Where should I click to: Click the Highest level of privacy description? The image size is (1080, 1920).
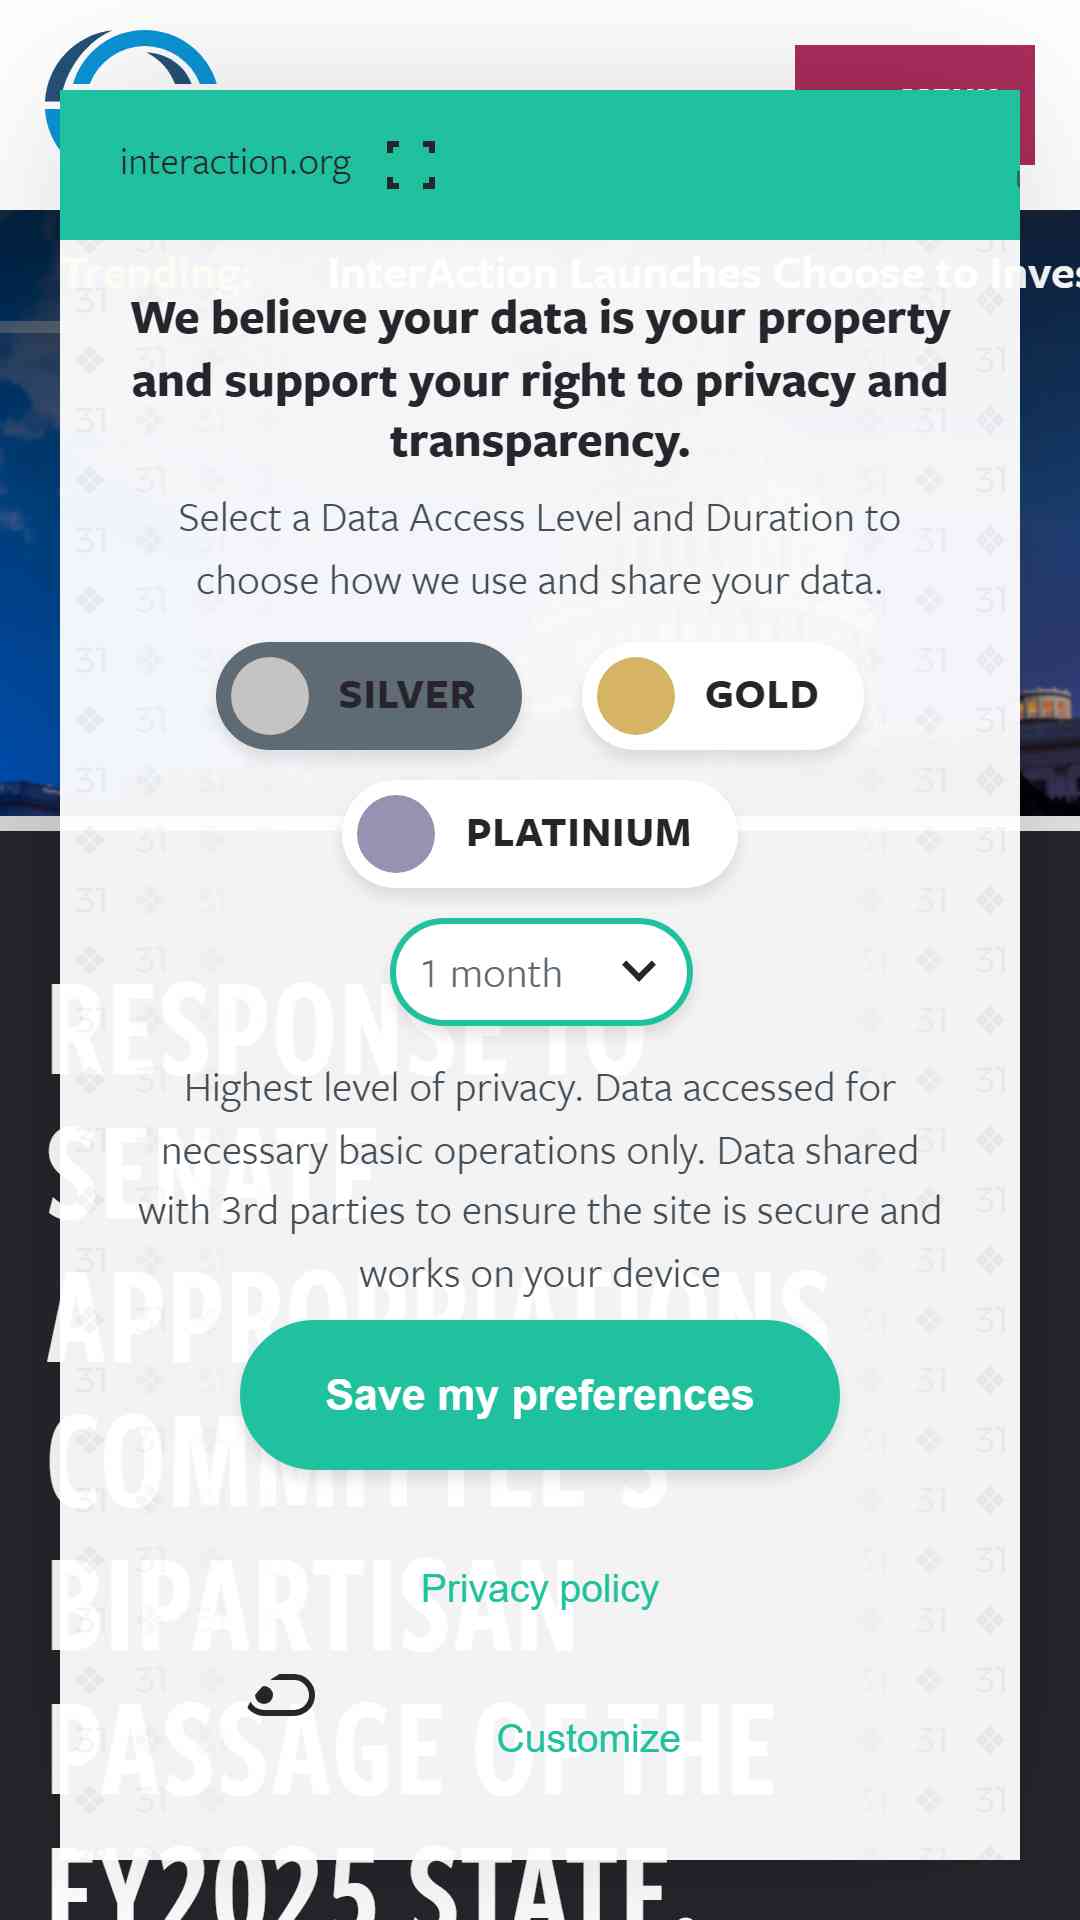click(540, 1181)
